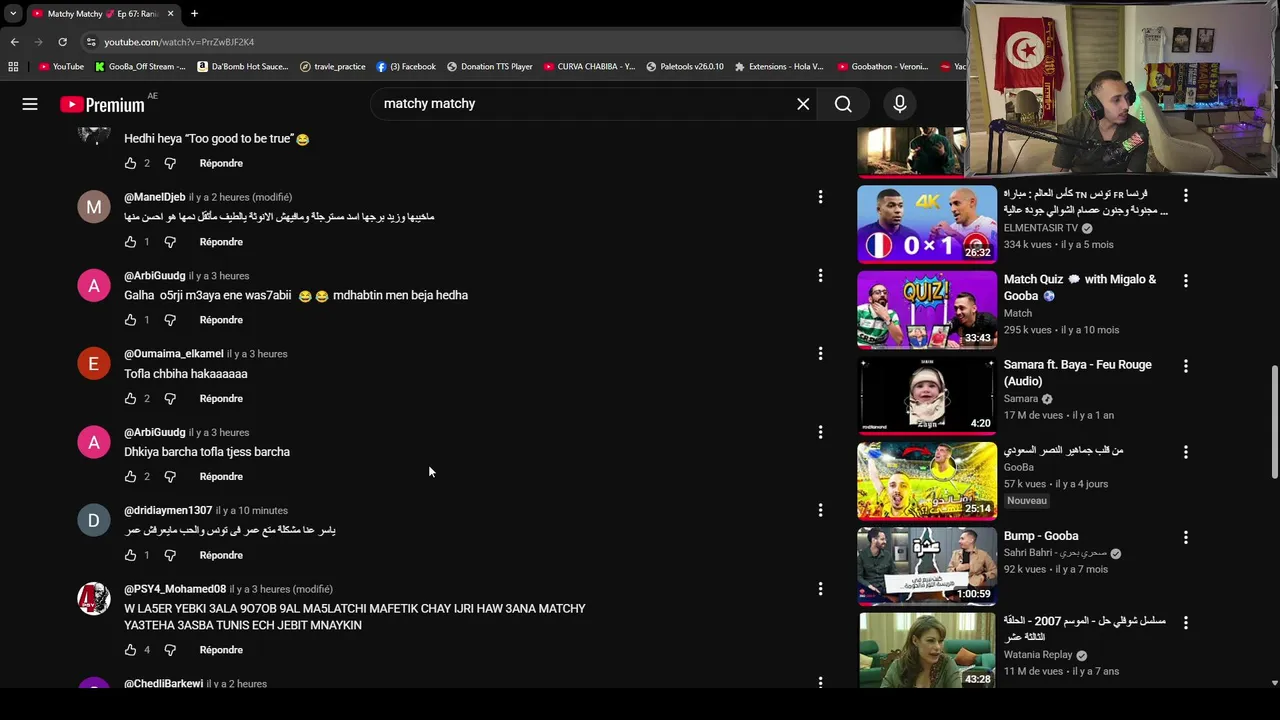Reply to the dridiaymen1307 comment

click(221, 555)
